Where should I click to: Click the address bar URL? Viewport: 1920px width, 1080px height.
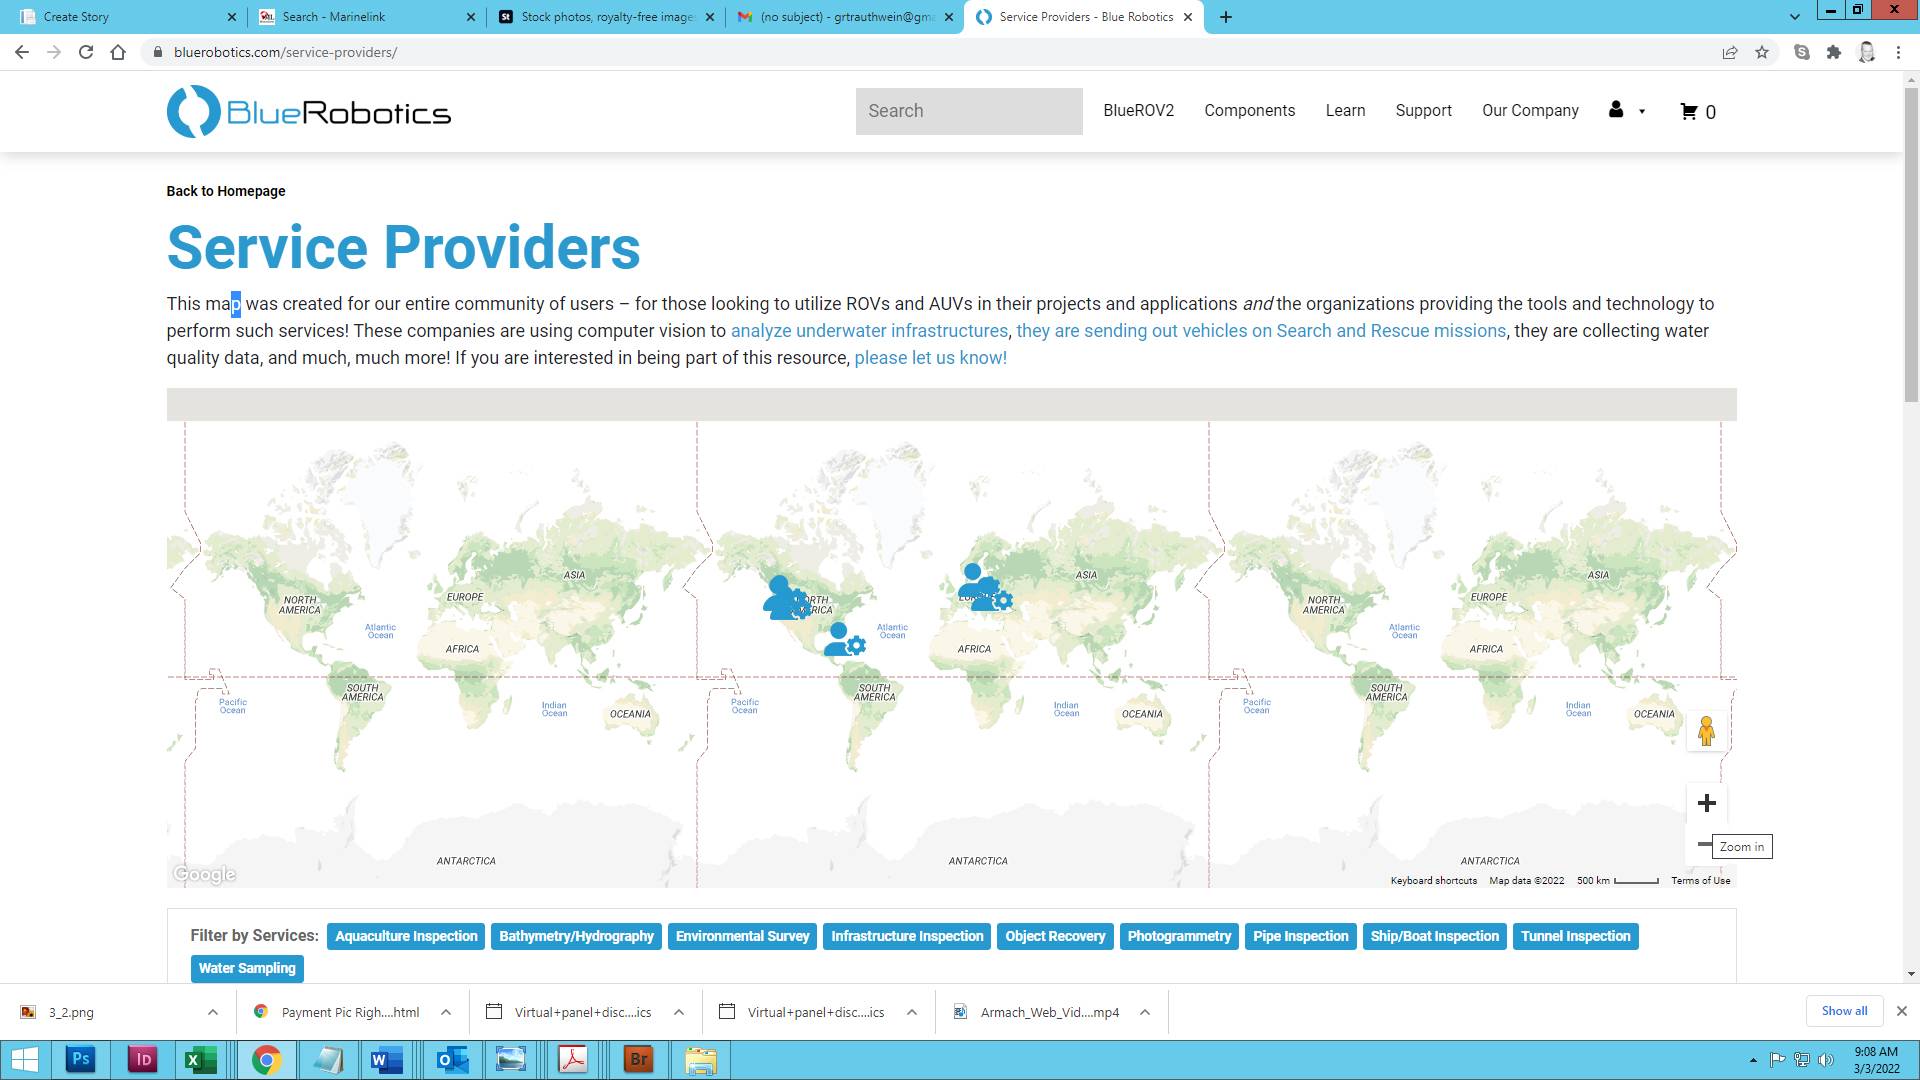[x=285, y=52]
